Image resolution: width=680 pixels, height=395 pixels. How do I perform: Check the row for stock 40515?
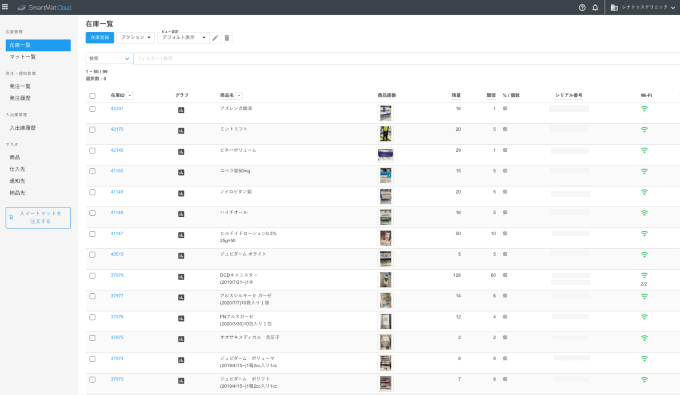pyautogui.click(x=92, y=255)
